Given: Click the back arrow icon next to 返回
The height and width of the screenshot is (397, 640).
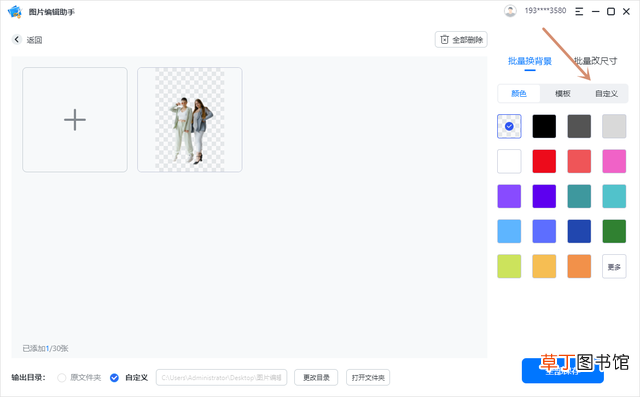Looking at the screenshot, I should [16, 39].
